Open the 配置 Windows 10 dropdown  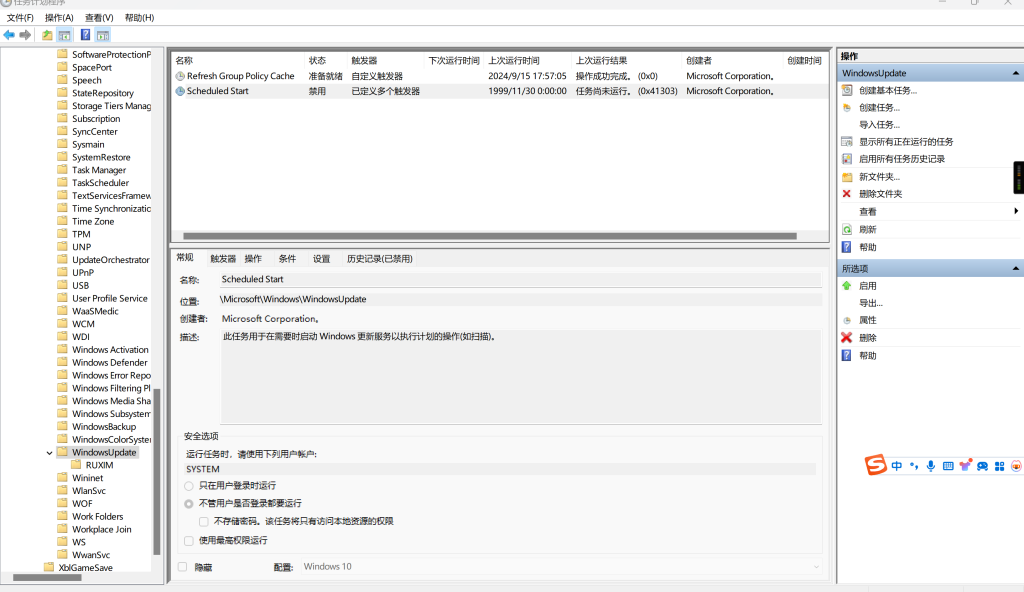pyautogui.click(x=560, y=567)
